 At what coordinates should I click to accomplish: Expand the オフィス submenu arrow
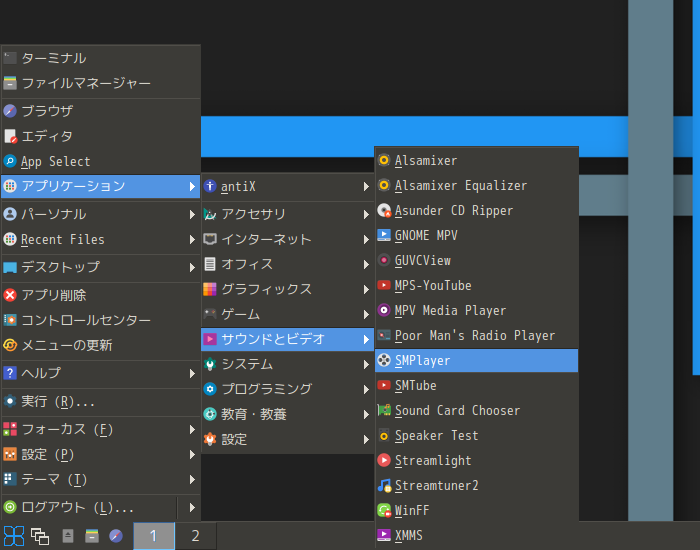(x=366, y=264)
